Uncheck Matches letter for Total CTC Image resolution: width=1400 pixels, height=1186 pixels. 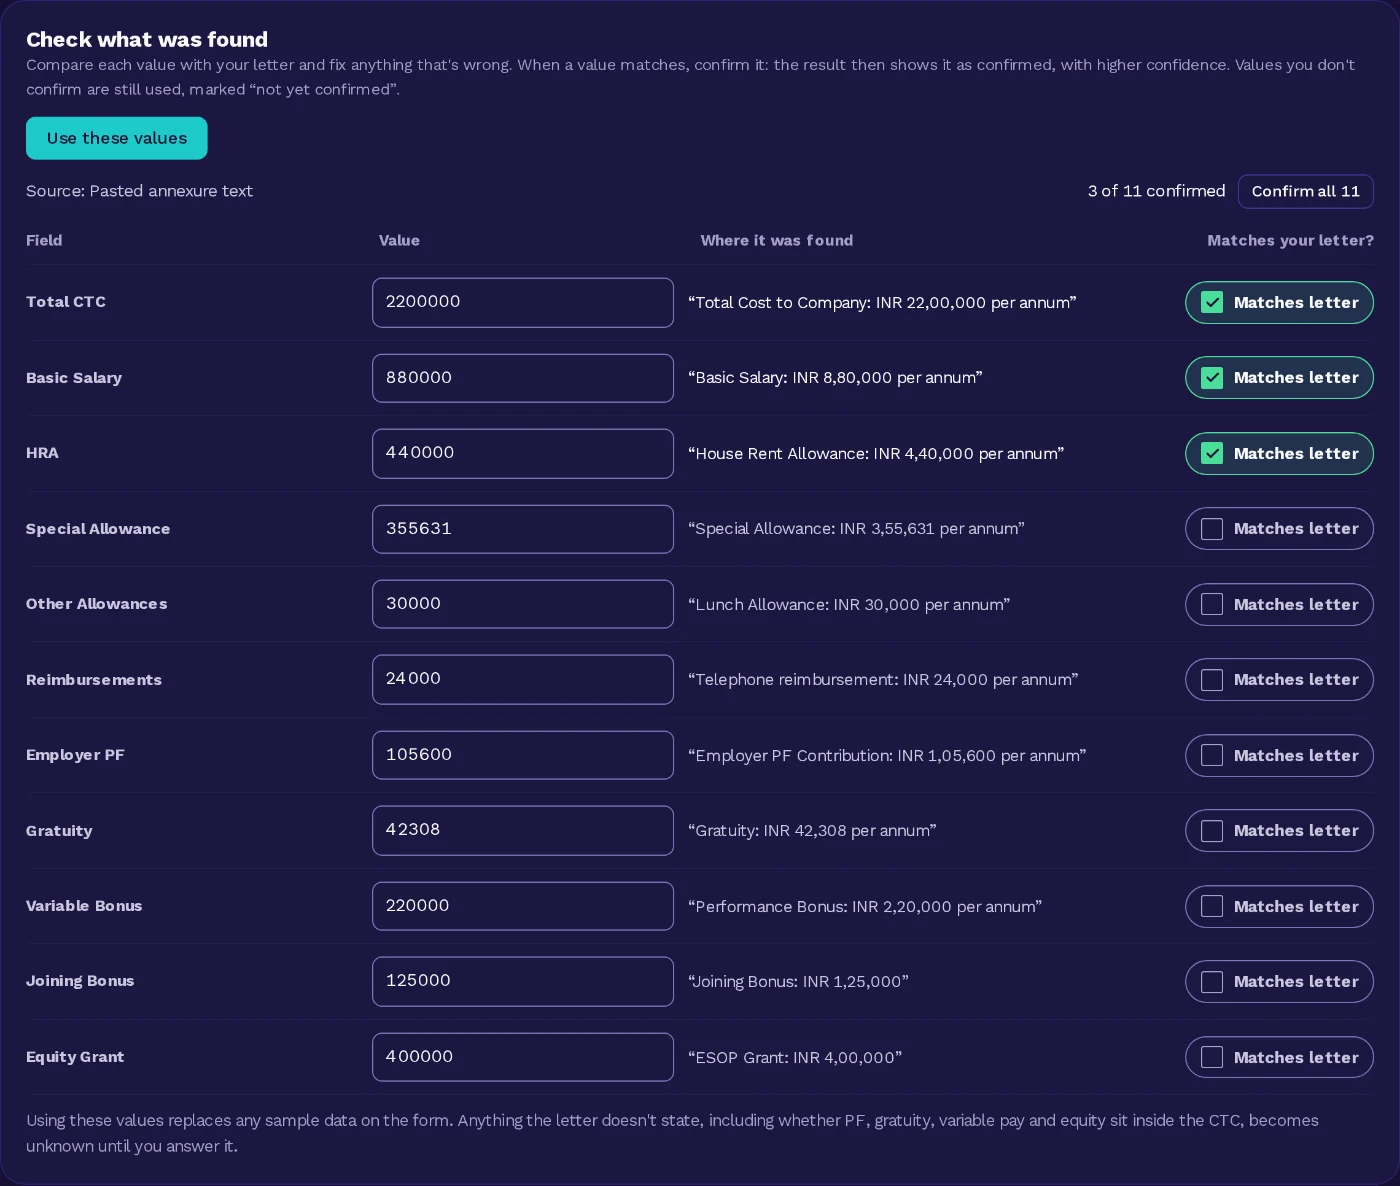(x=1279, y=302)
